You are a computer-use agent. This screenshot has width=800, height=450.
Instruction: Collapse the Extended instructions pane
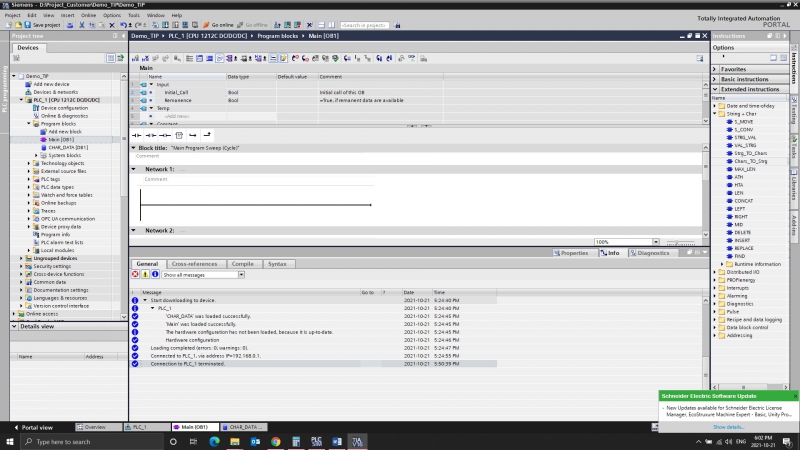[x=715, y=89]
